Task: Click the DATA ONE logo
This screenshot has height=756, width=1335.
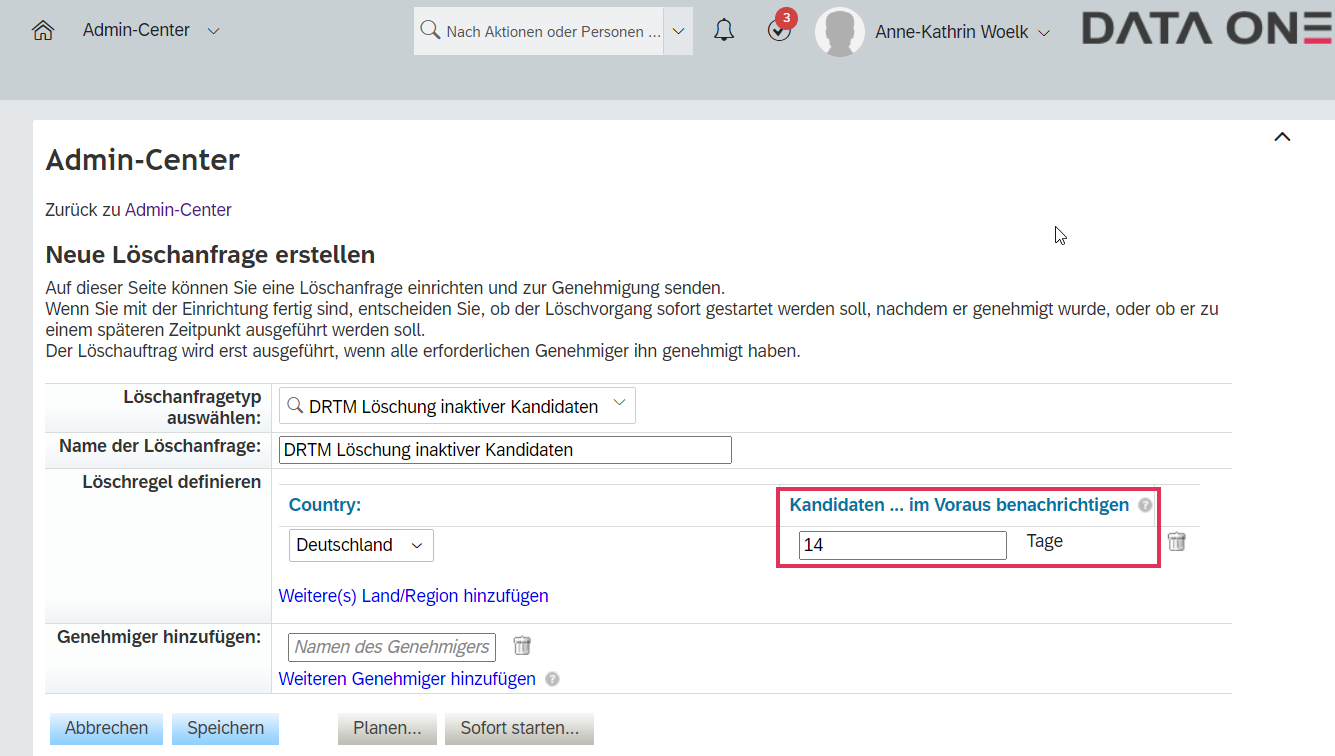Action: pyautogui.click(x=1207, y=29)
